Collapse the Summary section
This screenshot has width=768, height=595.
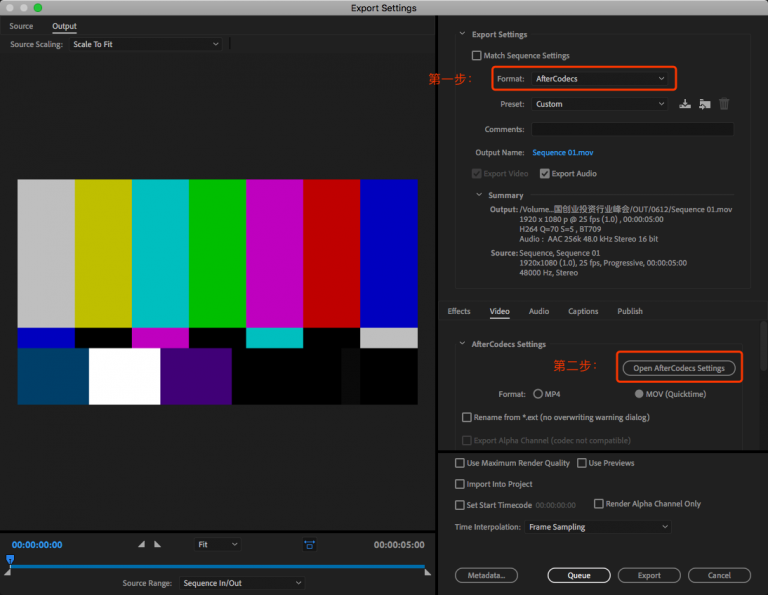tap(479, 195)
